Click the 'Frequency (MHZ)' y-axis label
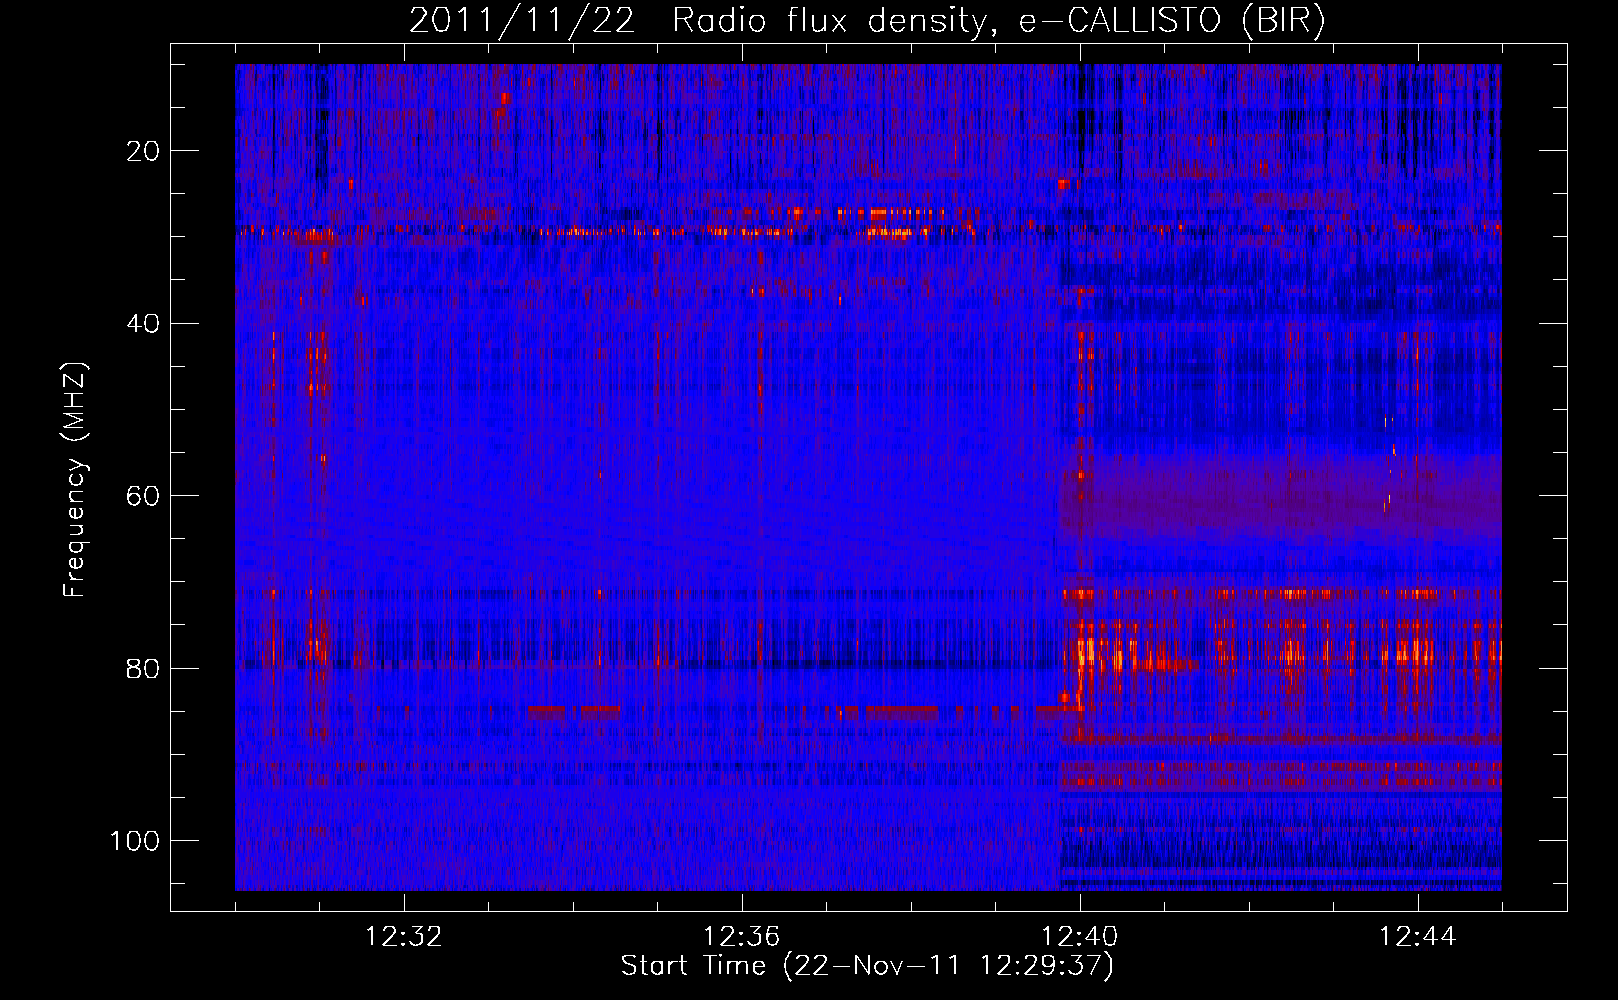The height and width of the screenshot is (1000, 1618). pyautogui.click(x=75, y=480)
